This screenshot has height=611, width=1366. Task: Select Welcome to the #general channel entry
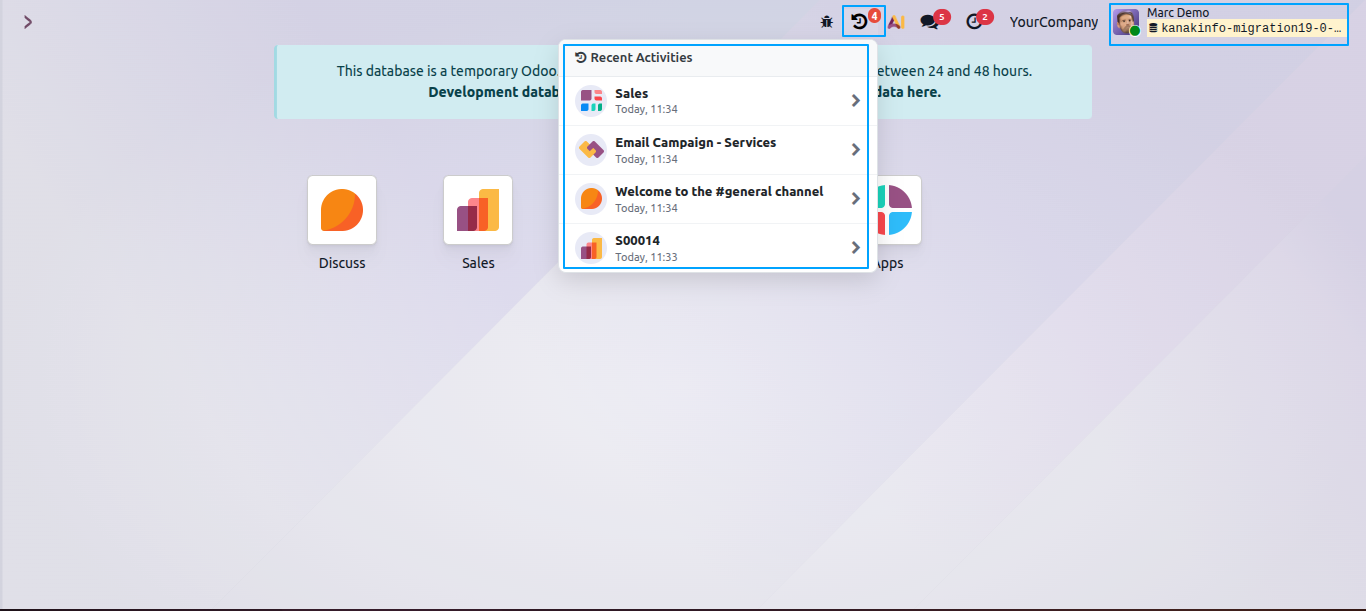click(716, 199)
